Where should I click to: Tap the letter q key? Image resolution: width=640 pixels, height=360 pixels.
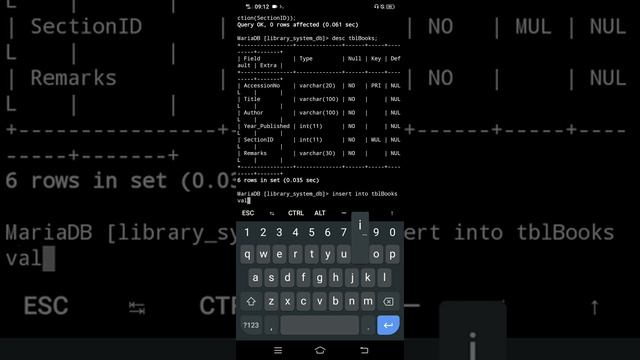pyautogui.click(x=247, y=254)
